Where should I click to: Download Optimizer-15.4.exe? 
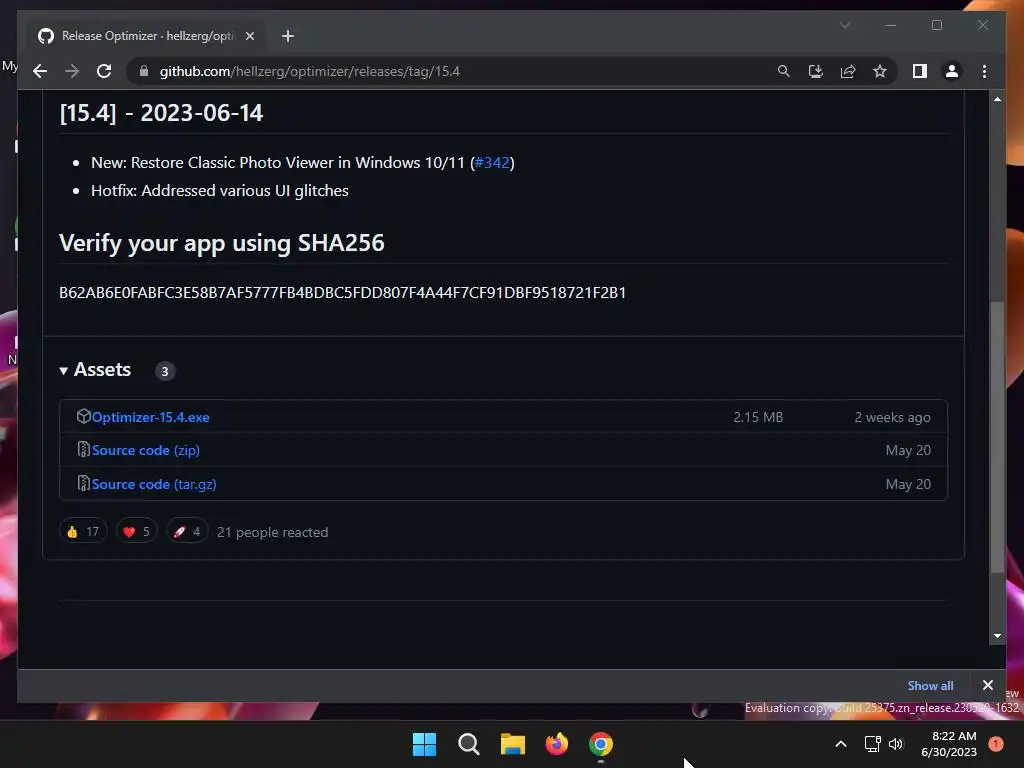tap(150, 417)
